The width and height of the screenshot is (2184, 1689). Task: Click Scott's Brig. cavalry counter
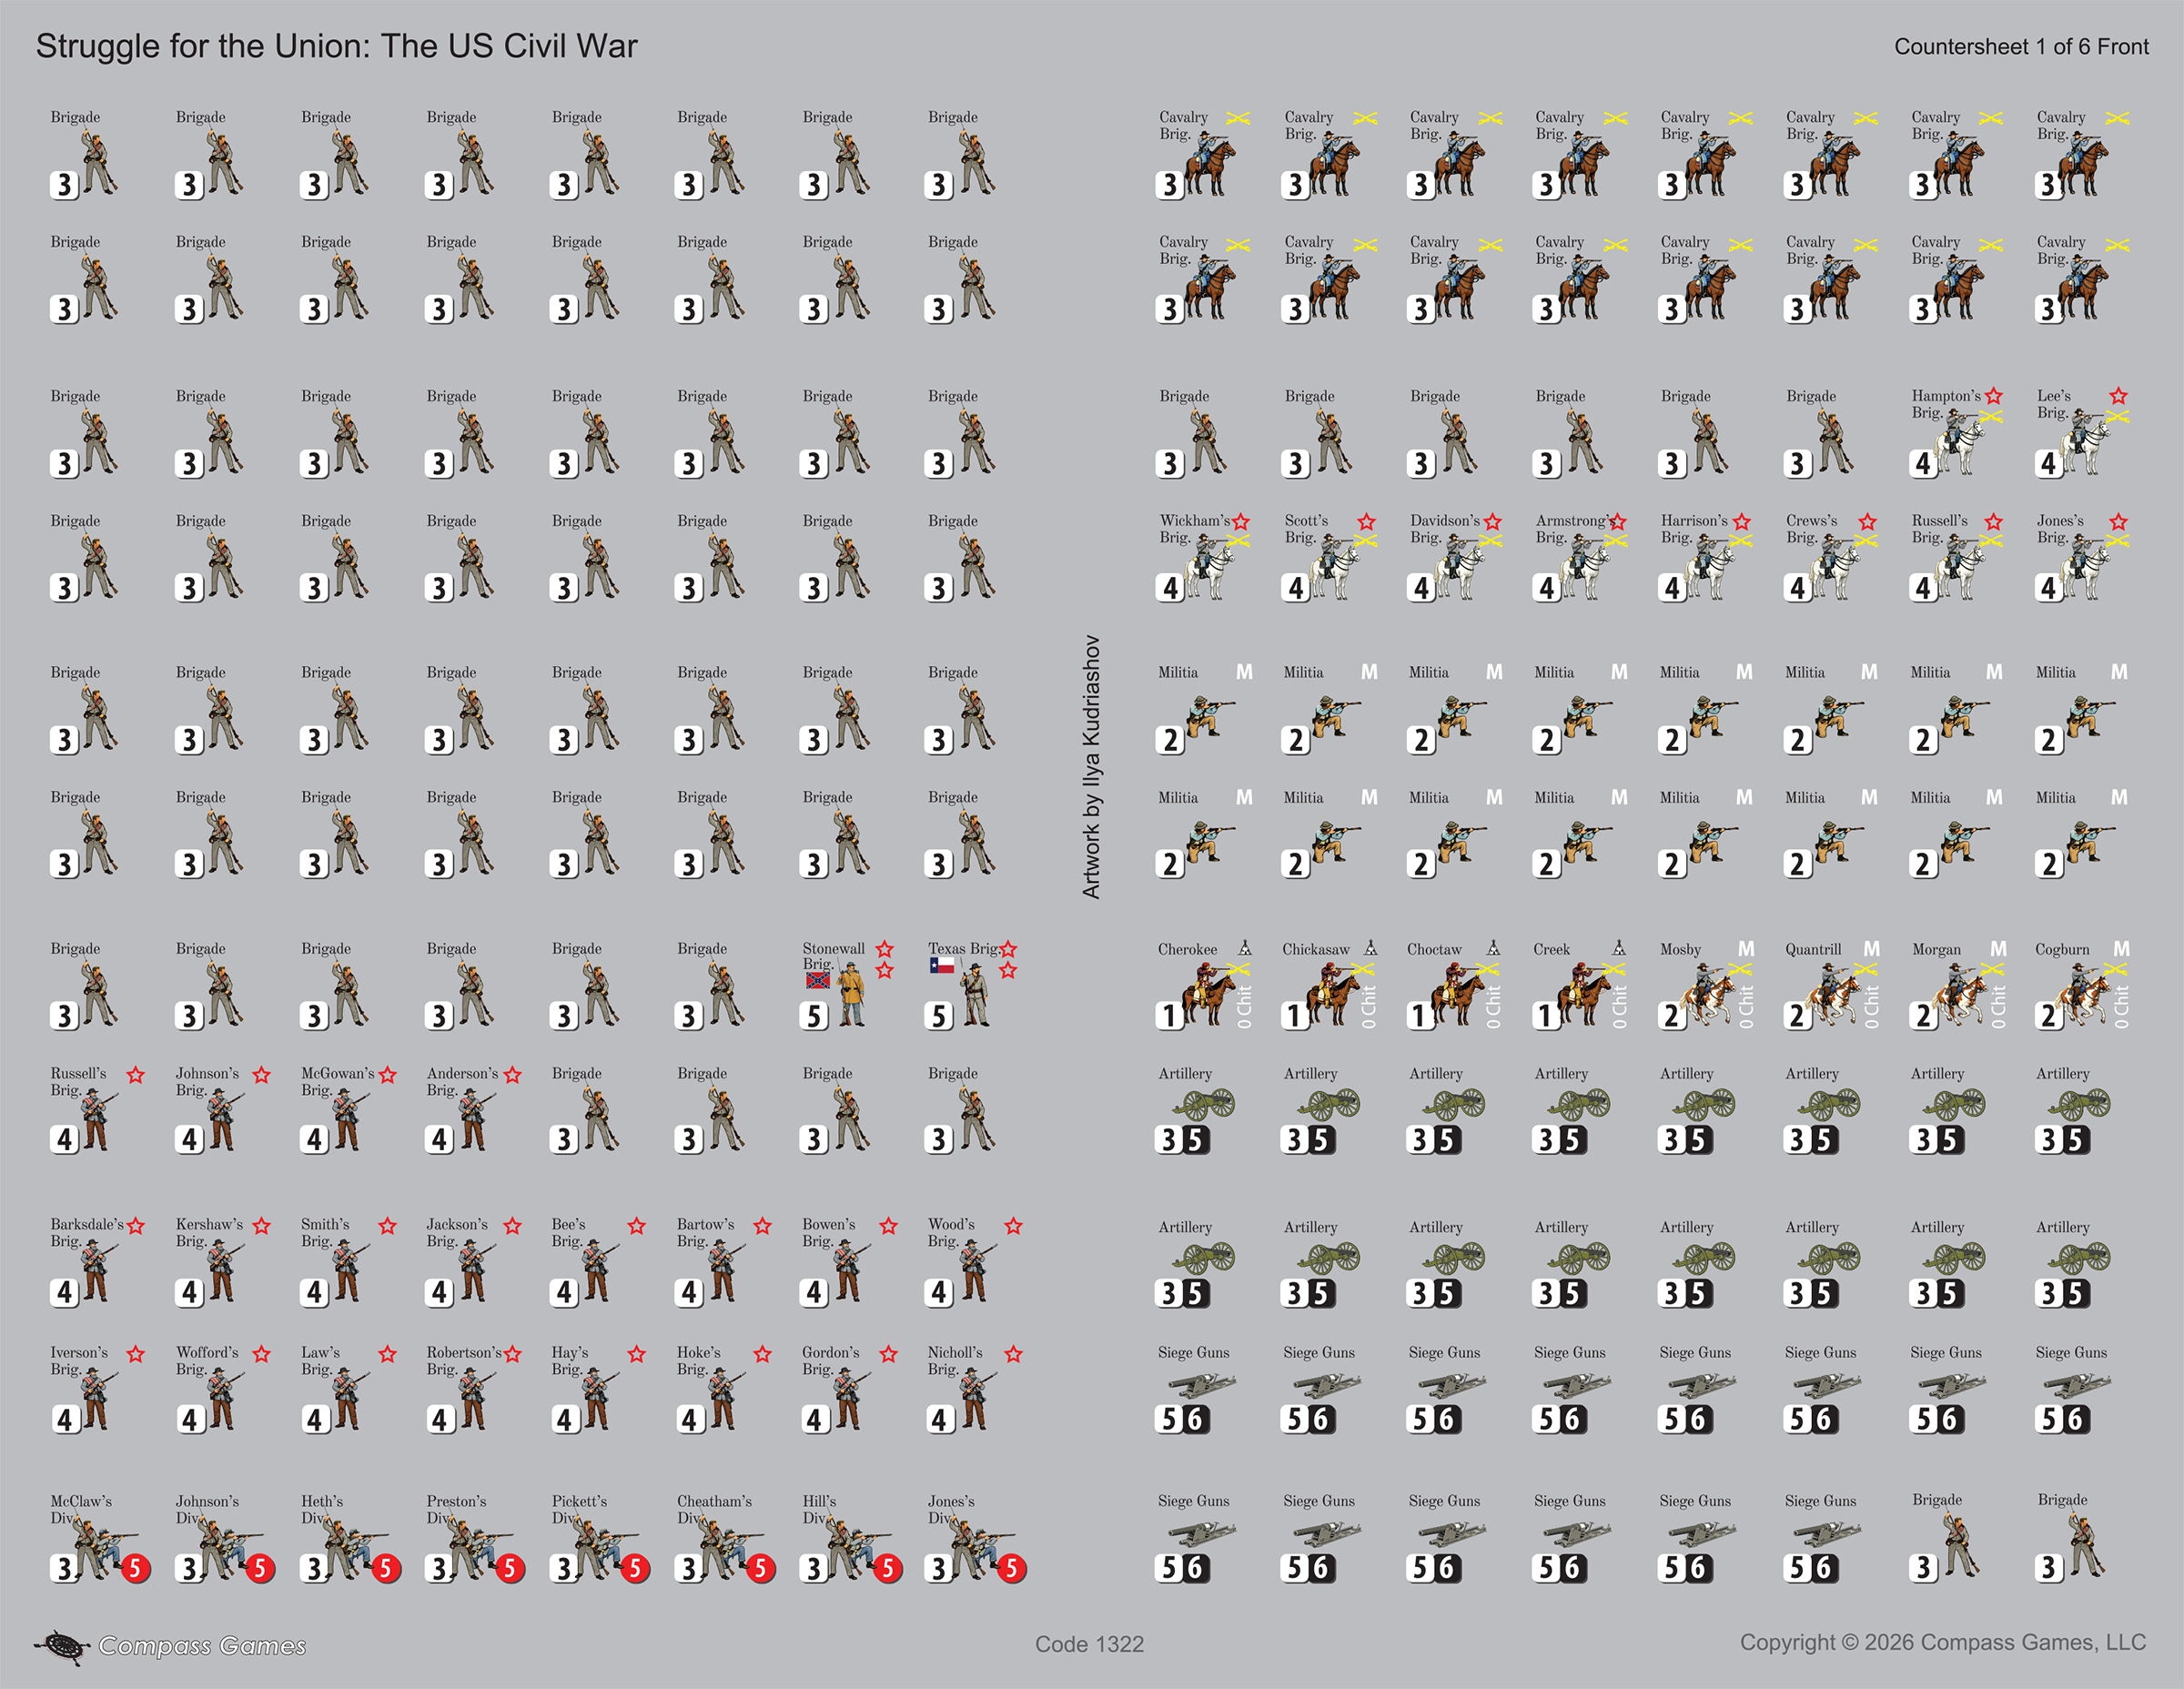coord(1330,557)
